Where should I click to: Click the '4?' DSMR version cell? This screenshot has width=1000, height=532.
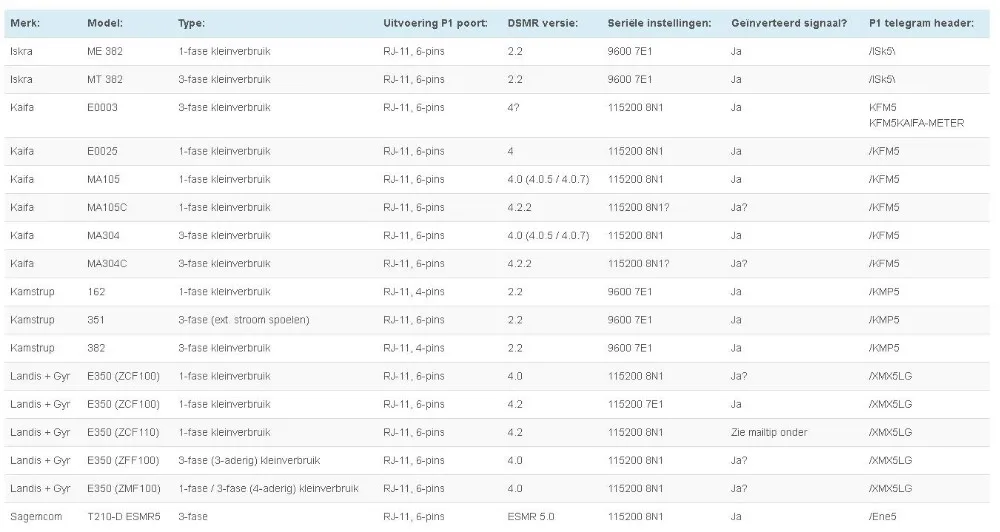click(x=513, y=108)
